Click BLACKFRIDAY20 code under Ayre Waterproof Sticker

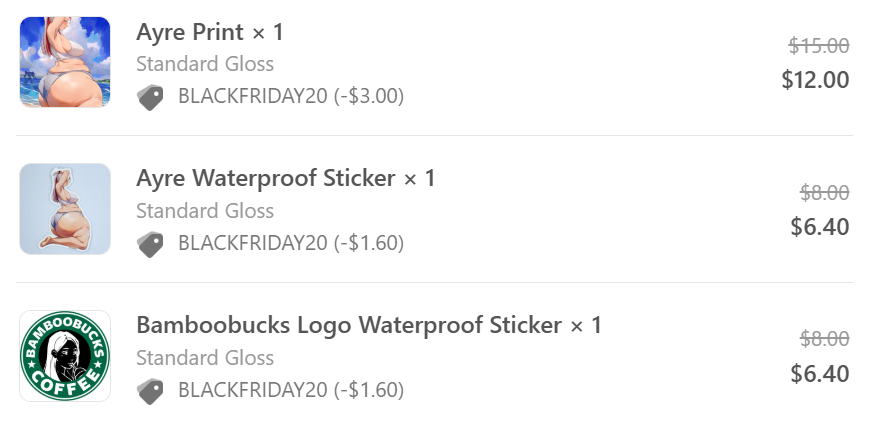(x=290, y=244)
